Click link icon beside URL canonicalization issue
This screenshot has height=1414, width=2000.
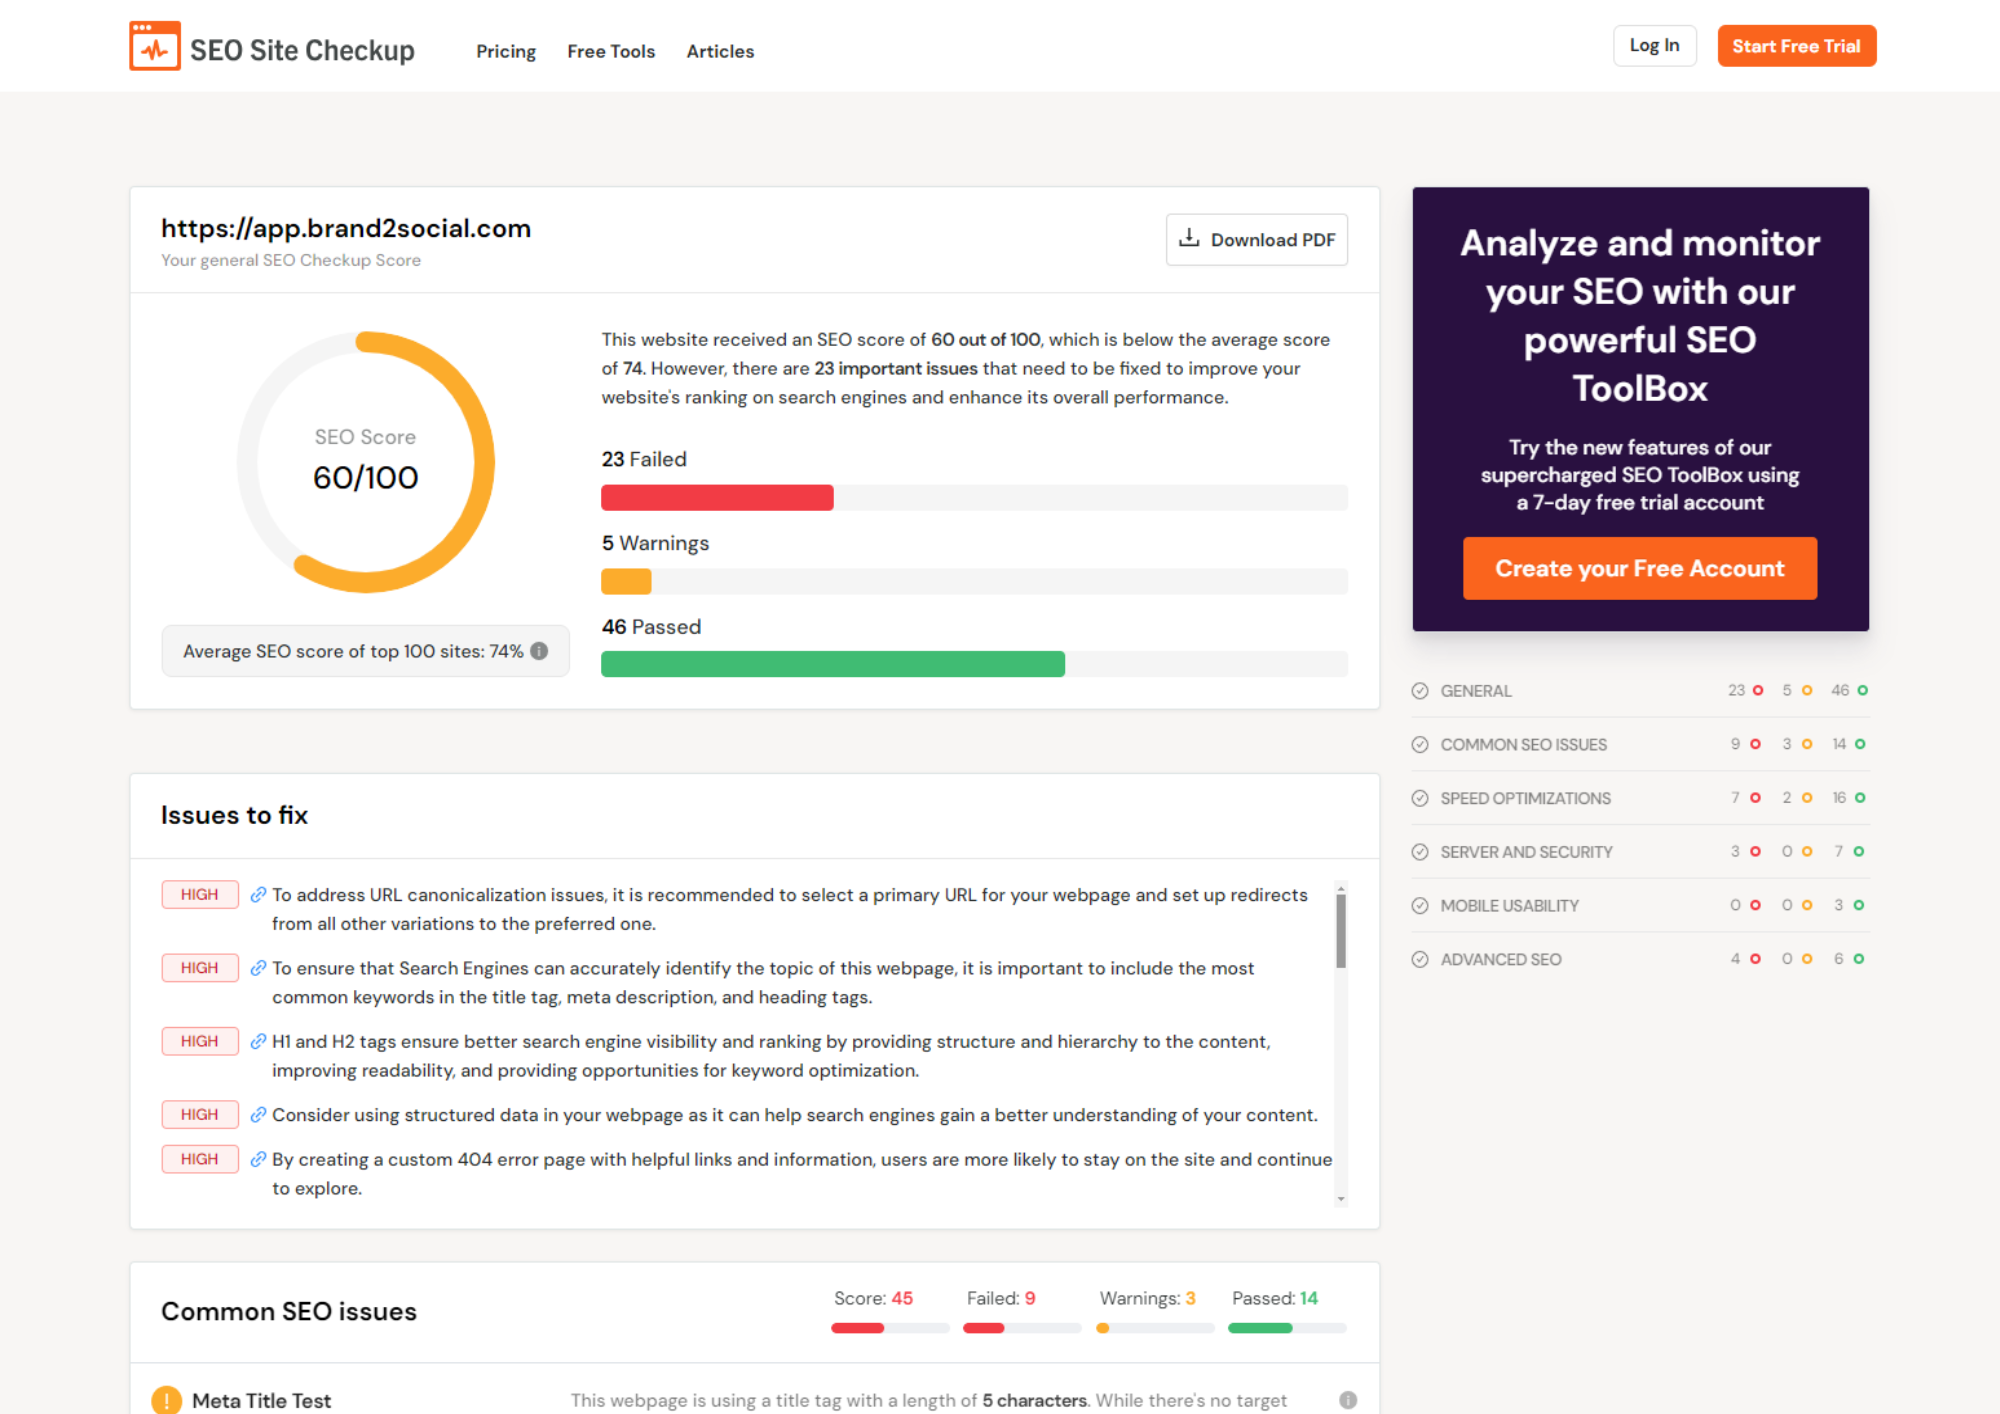point(258,894)
